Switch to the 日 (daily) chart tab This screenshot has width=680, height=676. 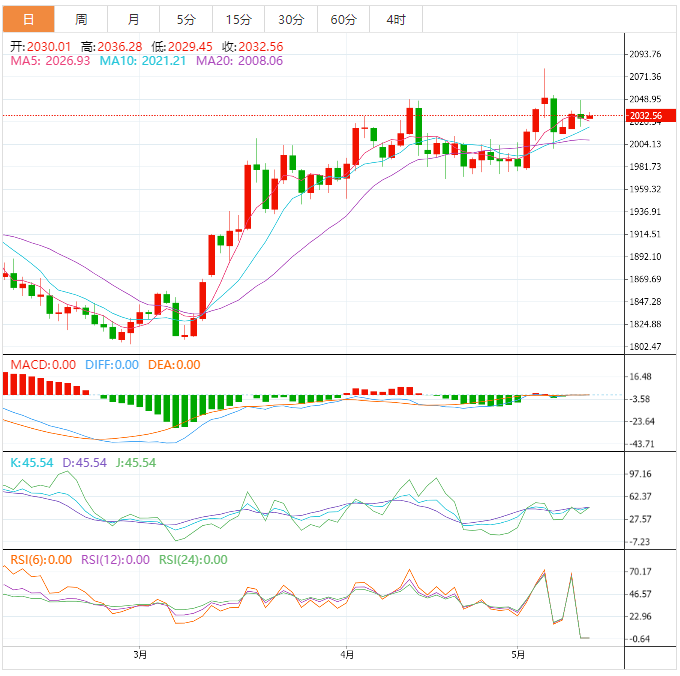(29, 20)
